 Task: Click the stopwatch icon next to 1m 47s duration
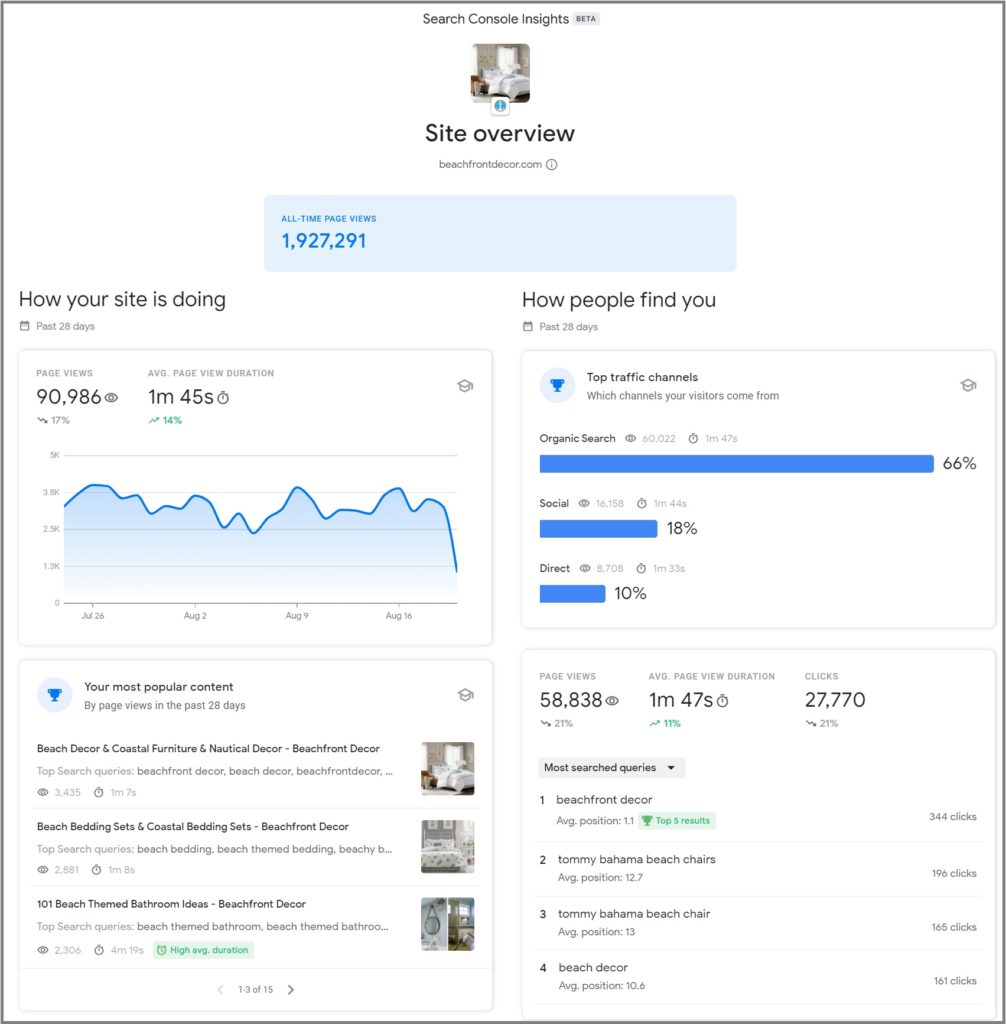(722, 701)
